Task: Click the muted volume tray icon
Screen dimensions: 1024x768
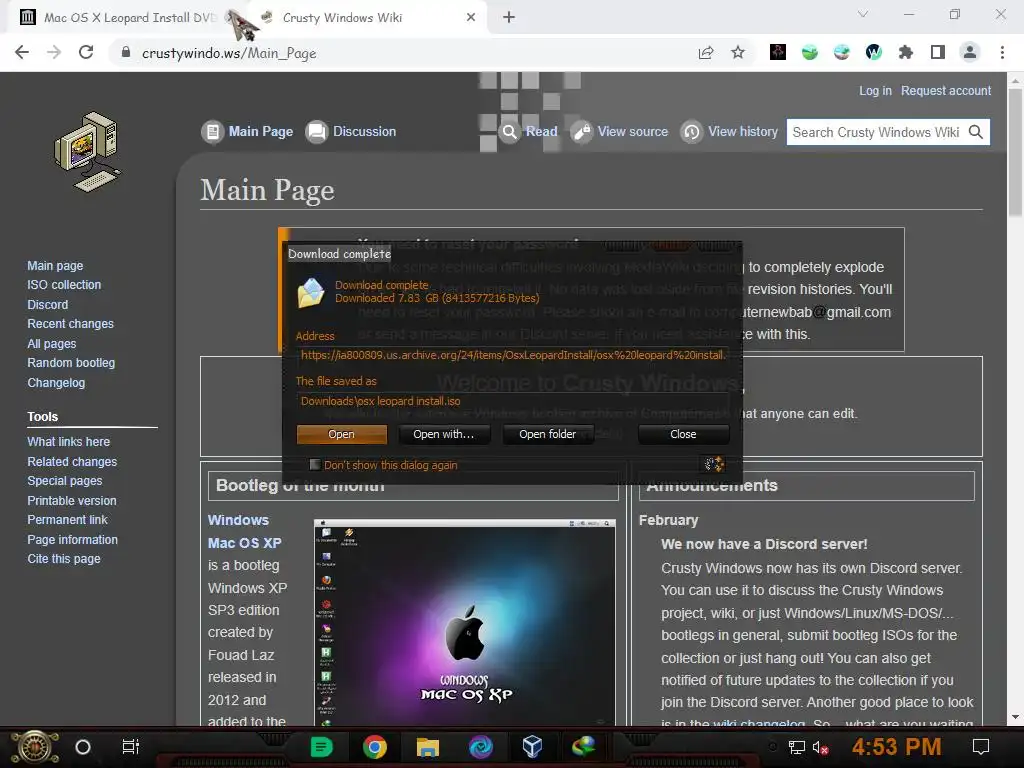Action: [820, 748]
